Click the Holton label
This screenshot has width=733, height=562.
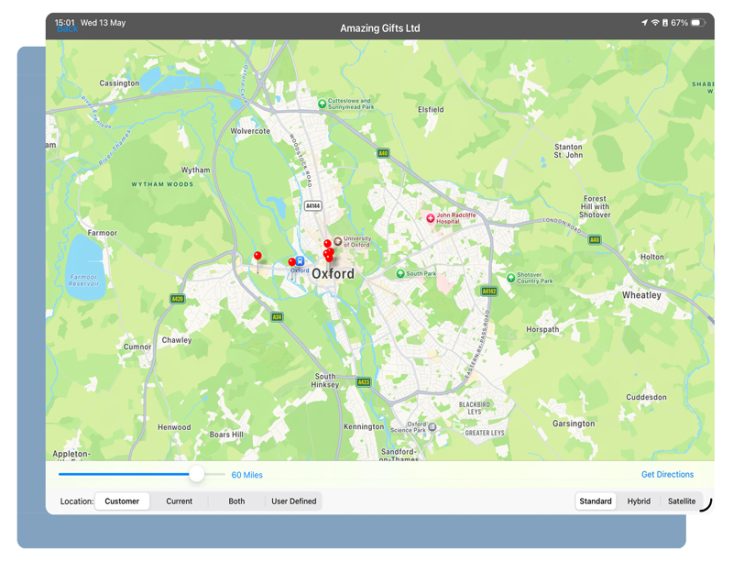coord(652,257)
